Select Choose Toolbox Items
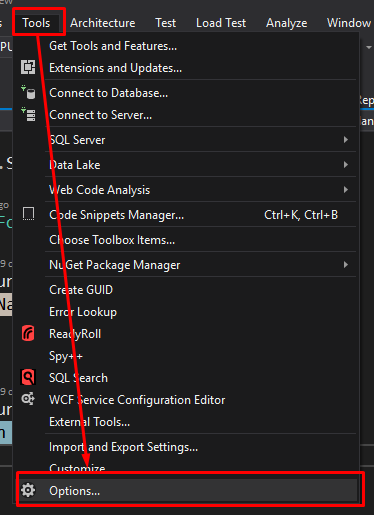374x515 pixels. [x=112, y=240]
